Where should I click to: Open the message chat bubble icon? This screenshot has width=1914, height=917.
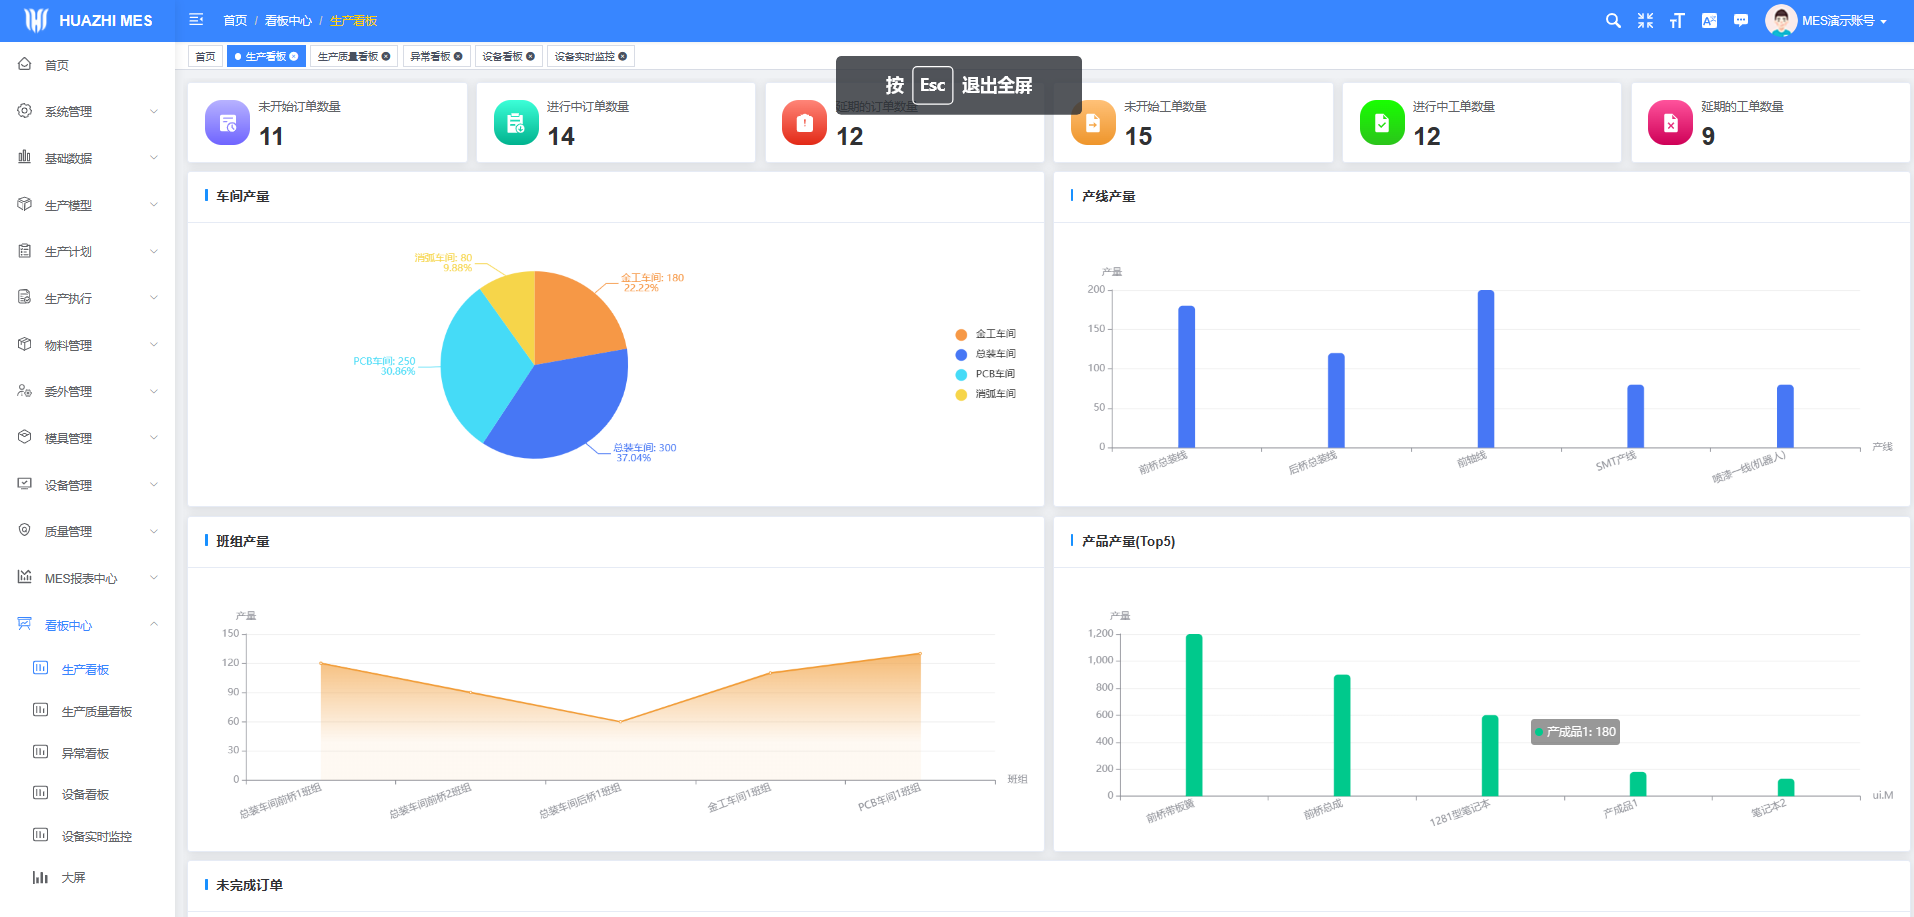(1741, 21)
